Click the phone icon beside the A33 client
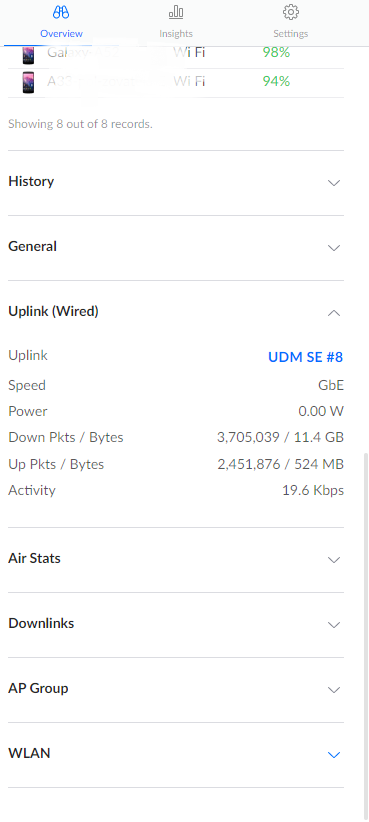Viewport: 369px width, 822px height. 29,83
